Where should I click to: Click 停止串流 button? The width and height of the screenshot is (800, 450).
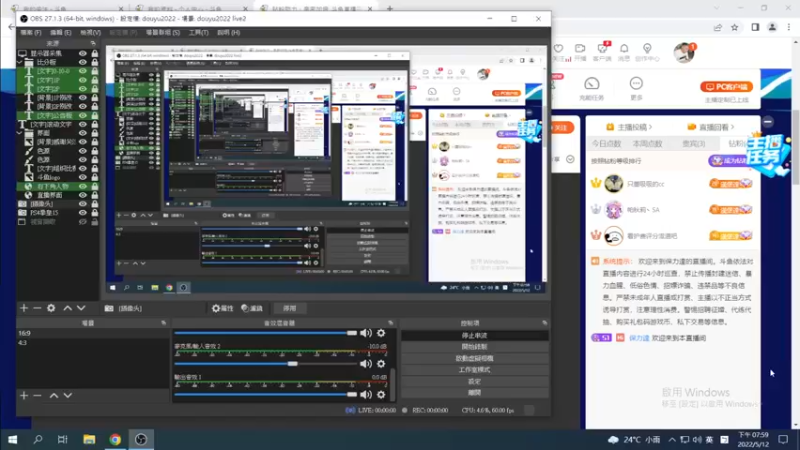[474, 335]
